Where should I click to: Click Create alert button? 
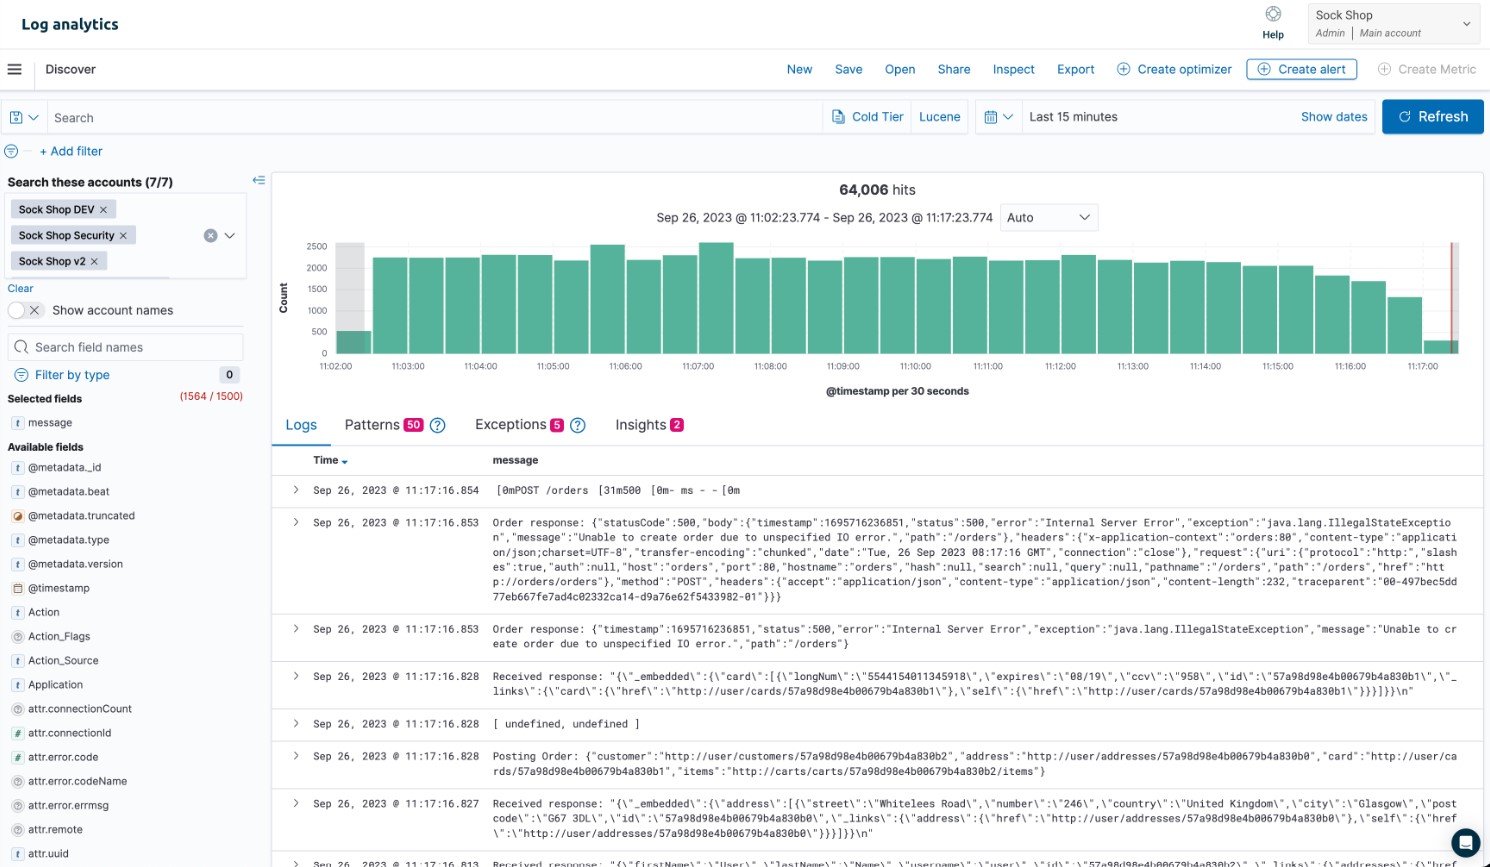point(1301,69)
